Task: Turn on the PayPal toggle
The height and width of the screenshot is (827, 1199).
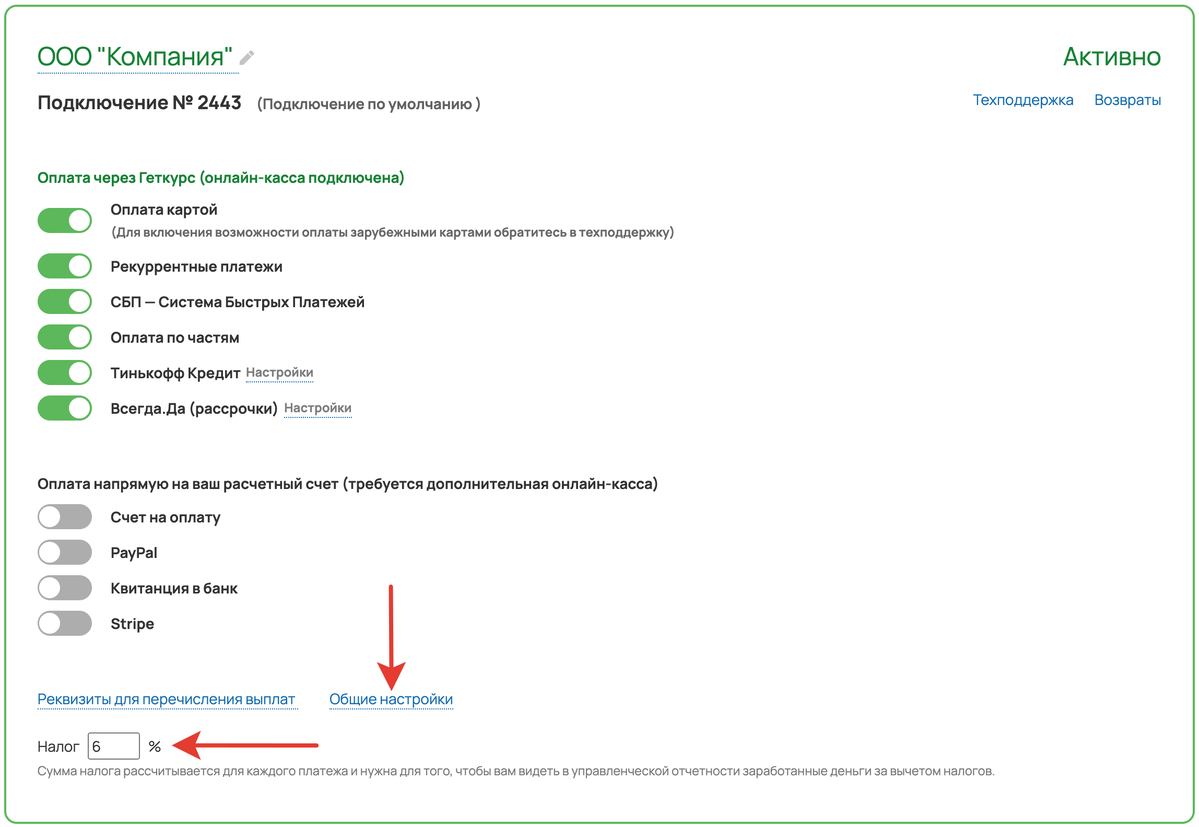Action: 65,553
